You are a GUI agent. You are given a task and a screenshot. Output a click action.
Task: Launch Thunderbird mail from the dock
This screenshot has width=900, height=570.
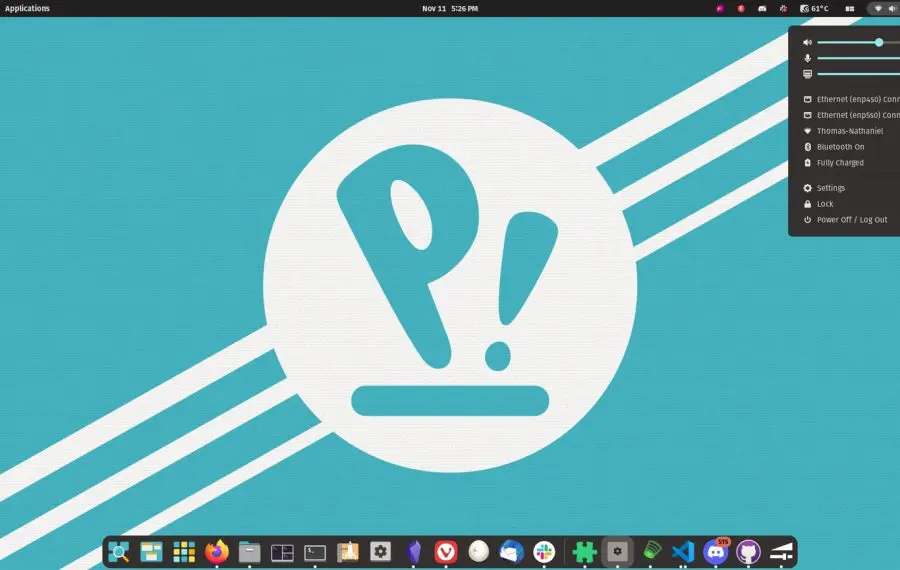click(x=511, y=552)
